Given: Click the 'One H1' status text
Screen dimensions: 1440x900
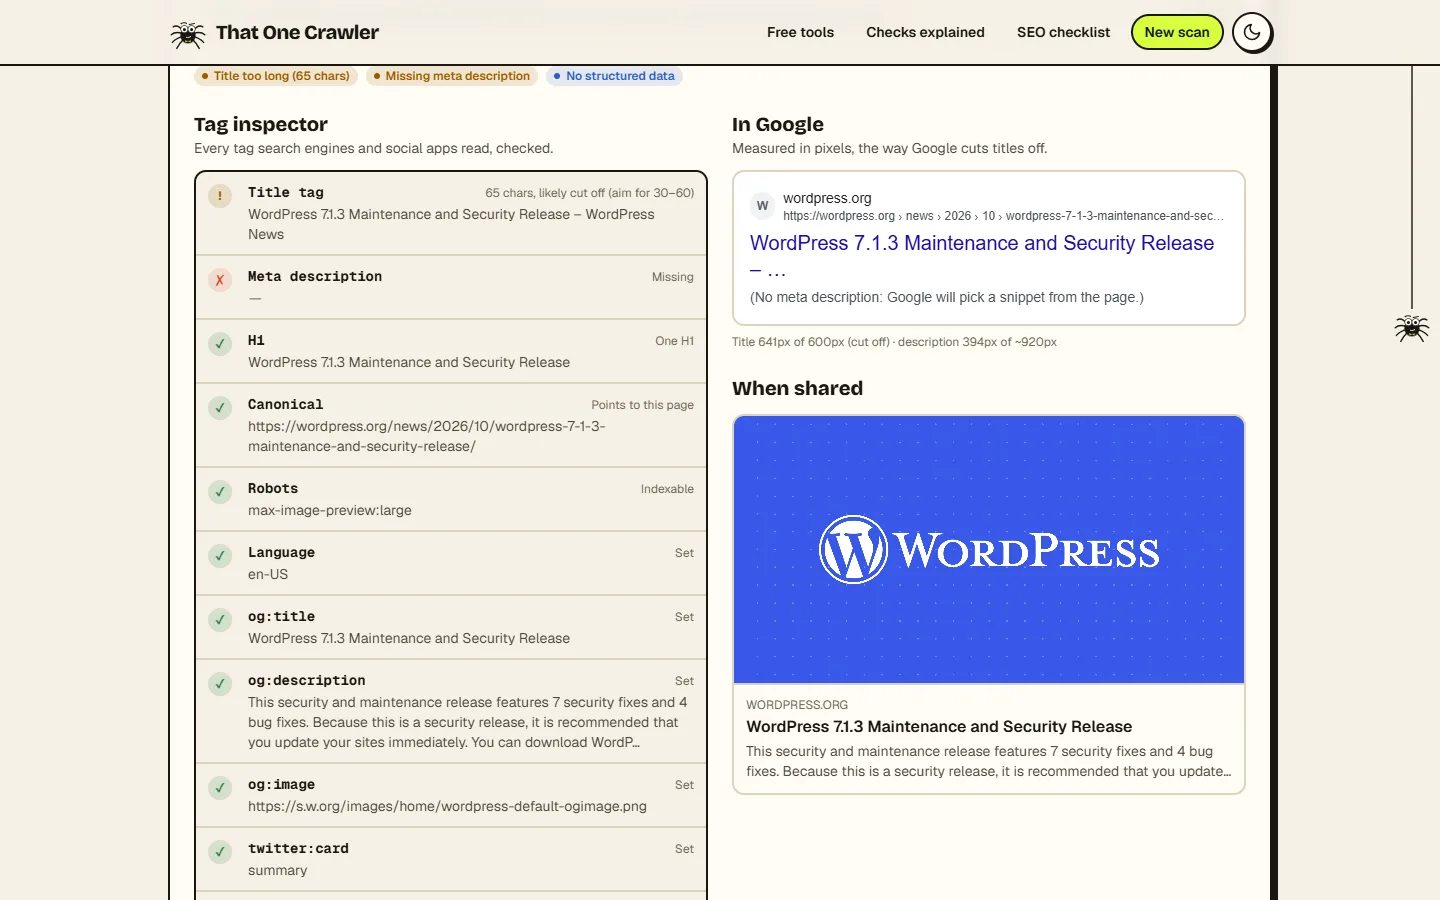Looking at the screenshot, I should point(674,341).
